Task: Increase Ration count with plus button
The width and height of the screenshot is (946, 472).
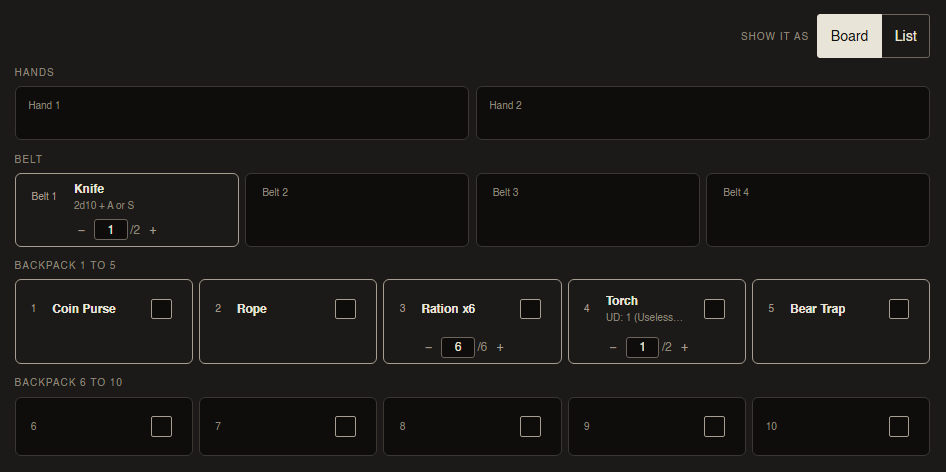Action: click(x=500, y=347)
